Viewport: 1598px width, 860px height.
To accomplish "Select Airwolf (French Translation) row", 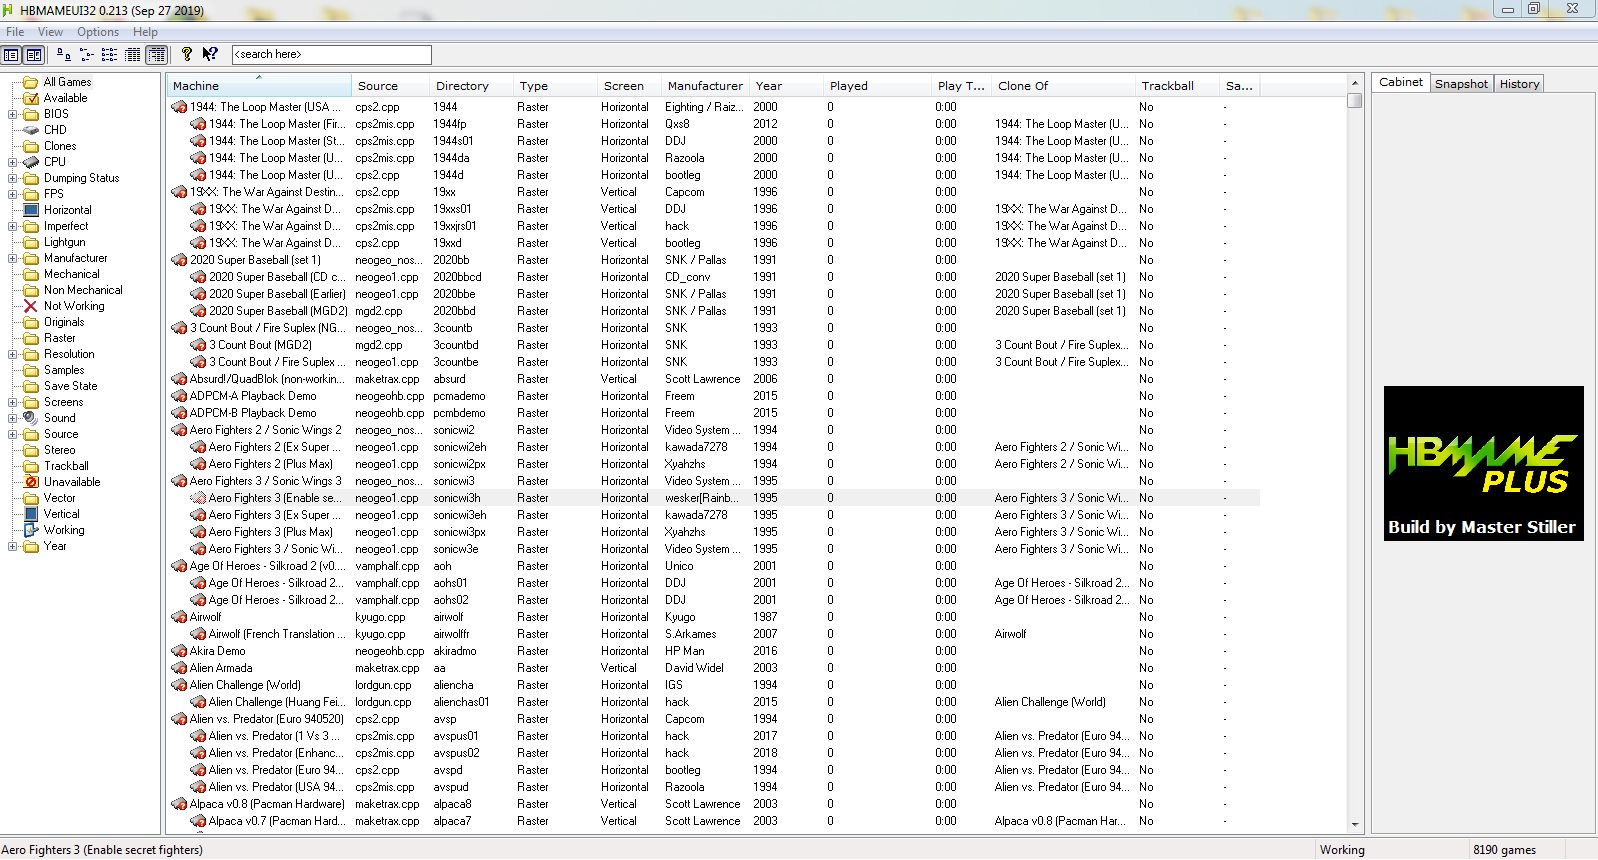I will coord(714,634).
